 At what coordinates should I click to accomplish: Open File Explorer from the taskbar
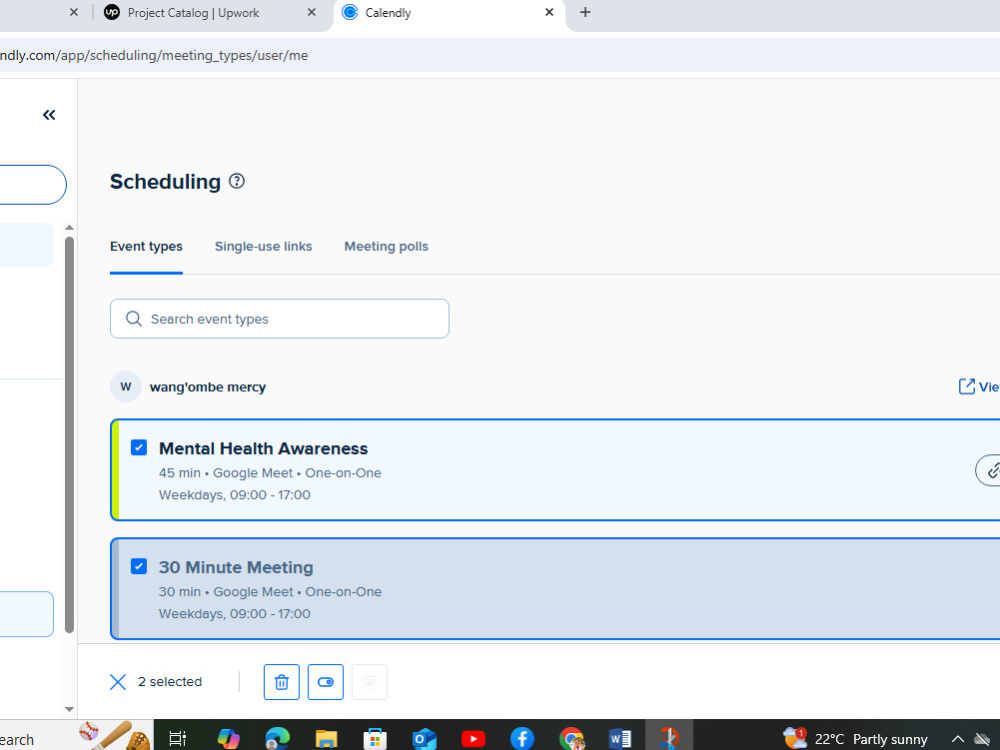[326, 739]
